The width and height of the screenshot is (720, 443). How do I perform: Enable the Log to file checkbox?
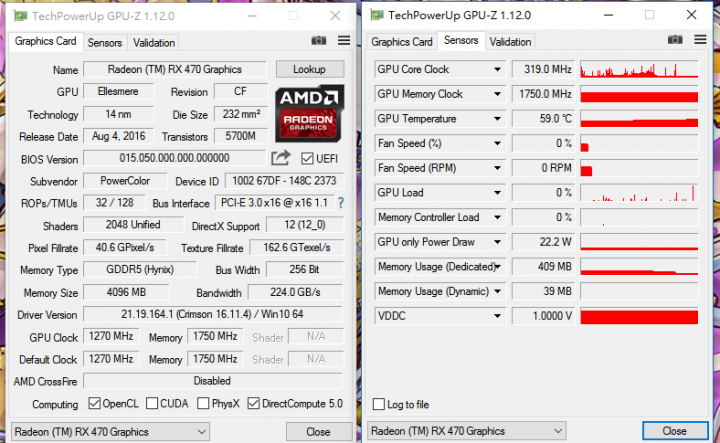pos(379,404)
